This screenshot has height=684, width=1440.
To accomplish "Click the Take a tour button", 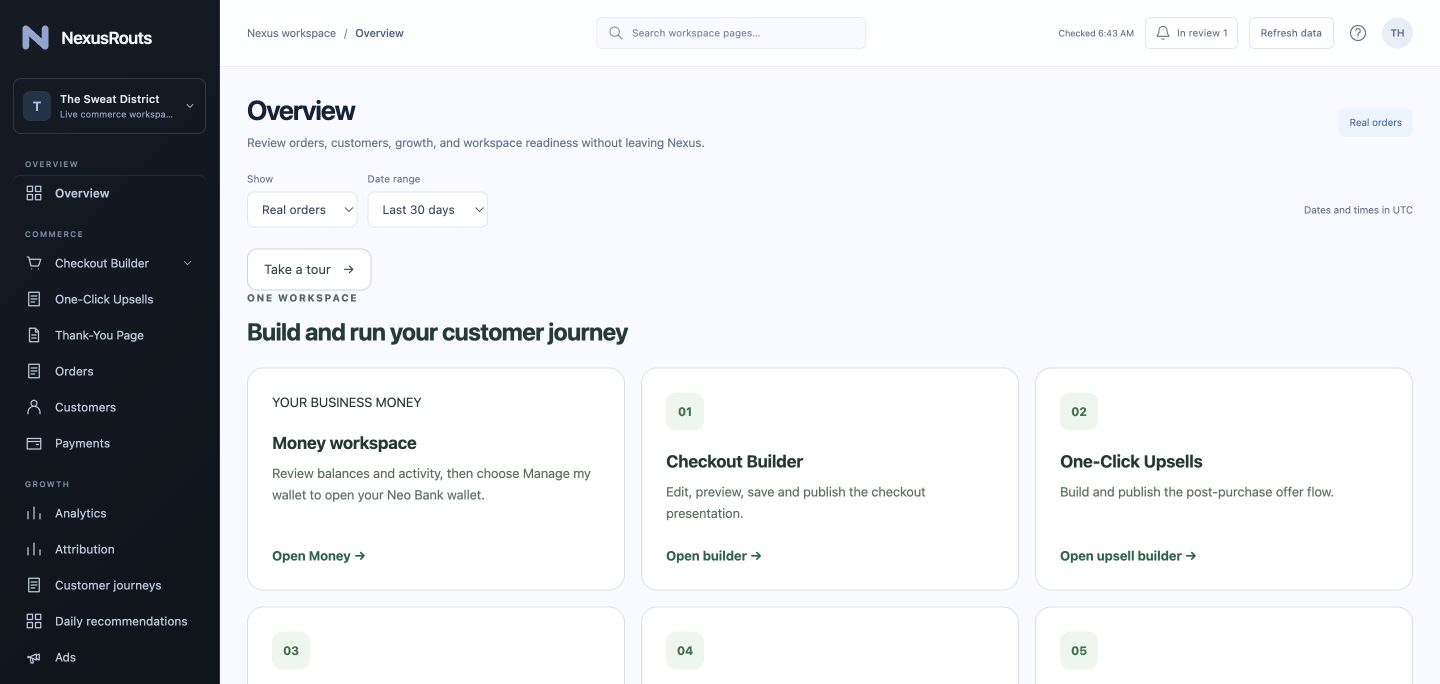I will [x=309, y=269].
